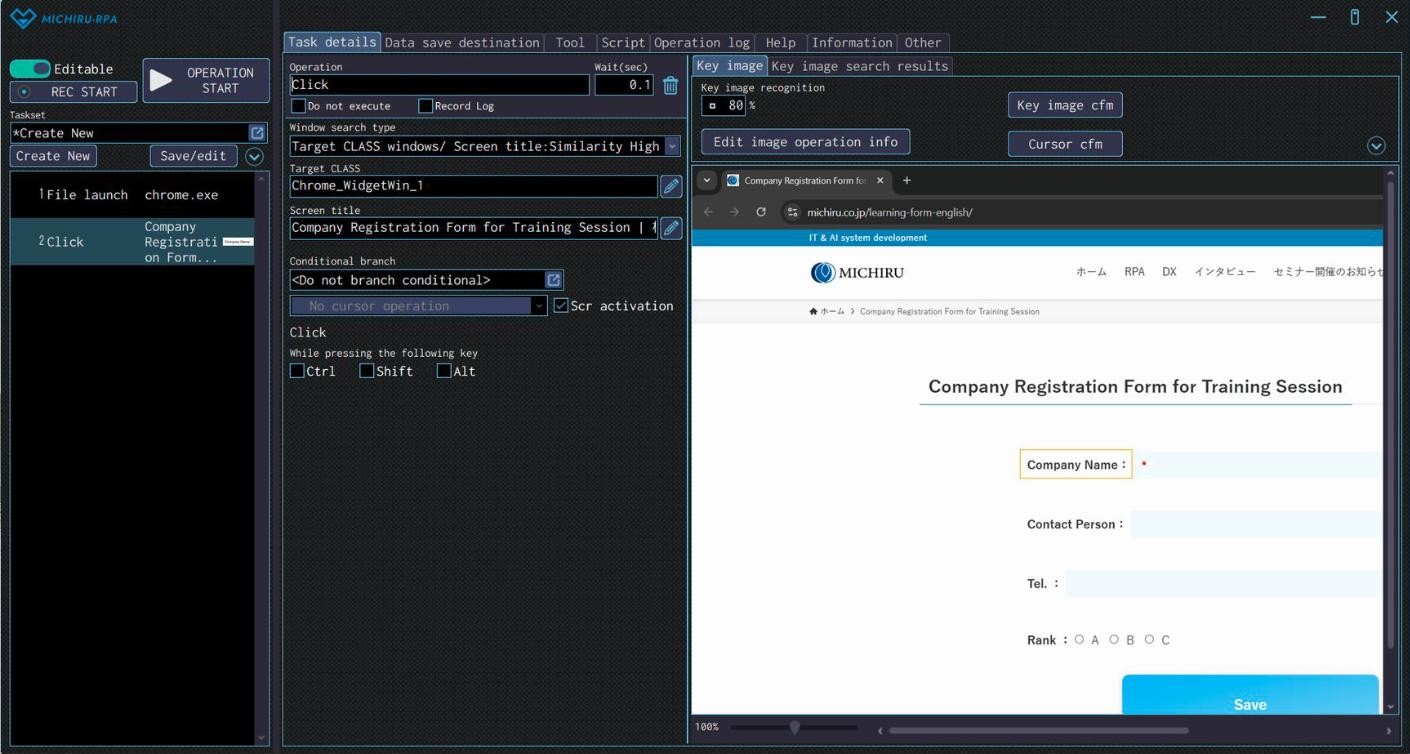Open the Conditional branch picker icon
Image resolution: width=1410 pixels, height=754 pixels.
(x=554, y=280)
